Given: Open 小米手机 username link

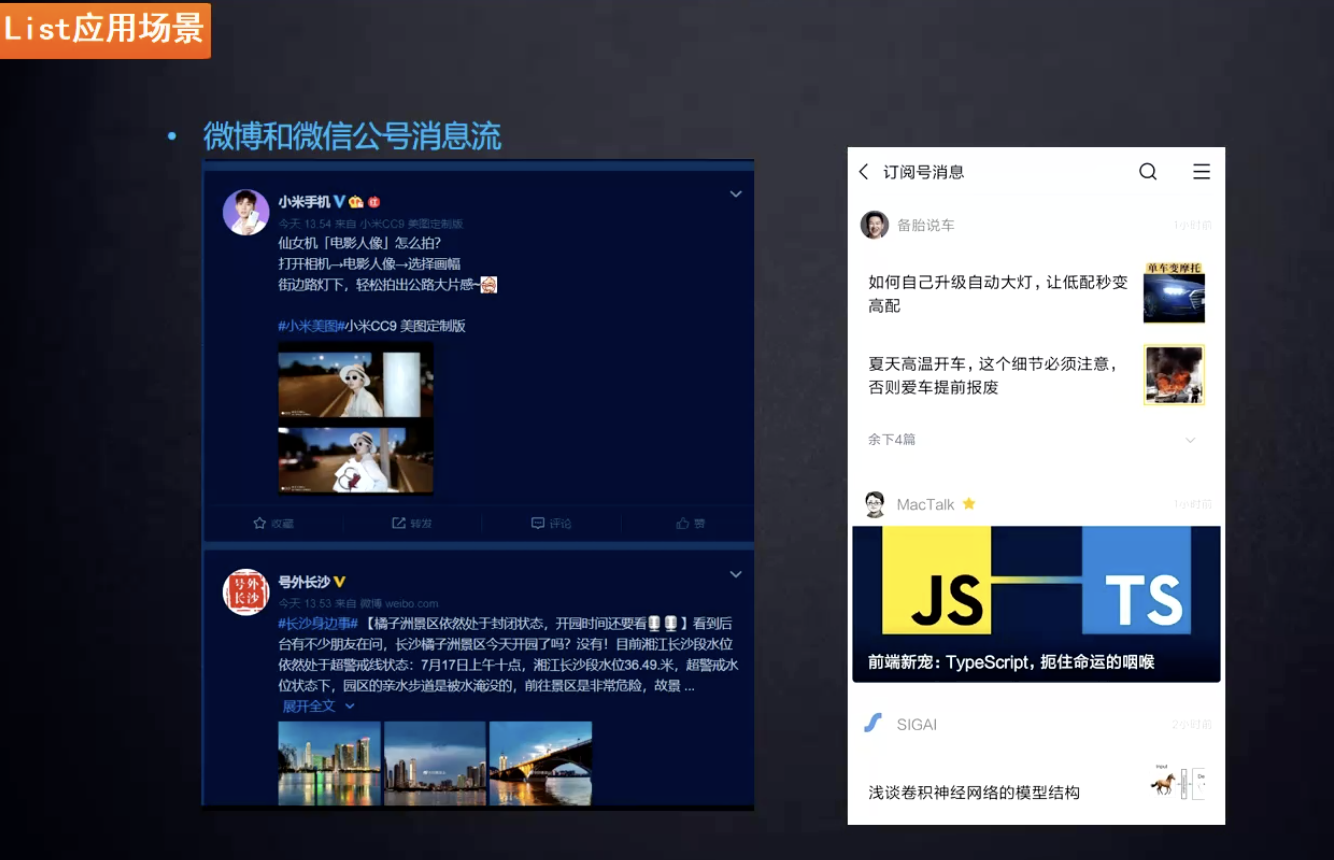Looking at the screenshot, I should tap(304, 201).
